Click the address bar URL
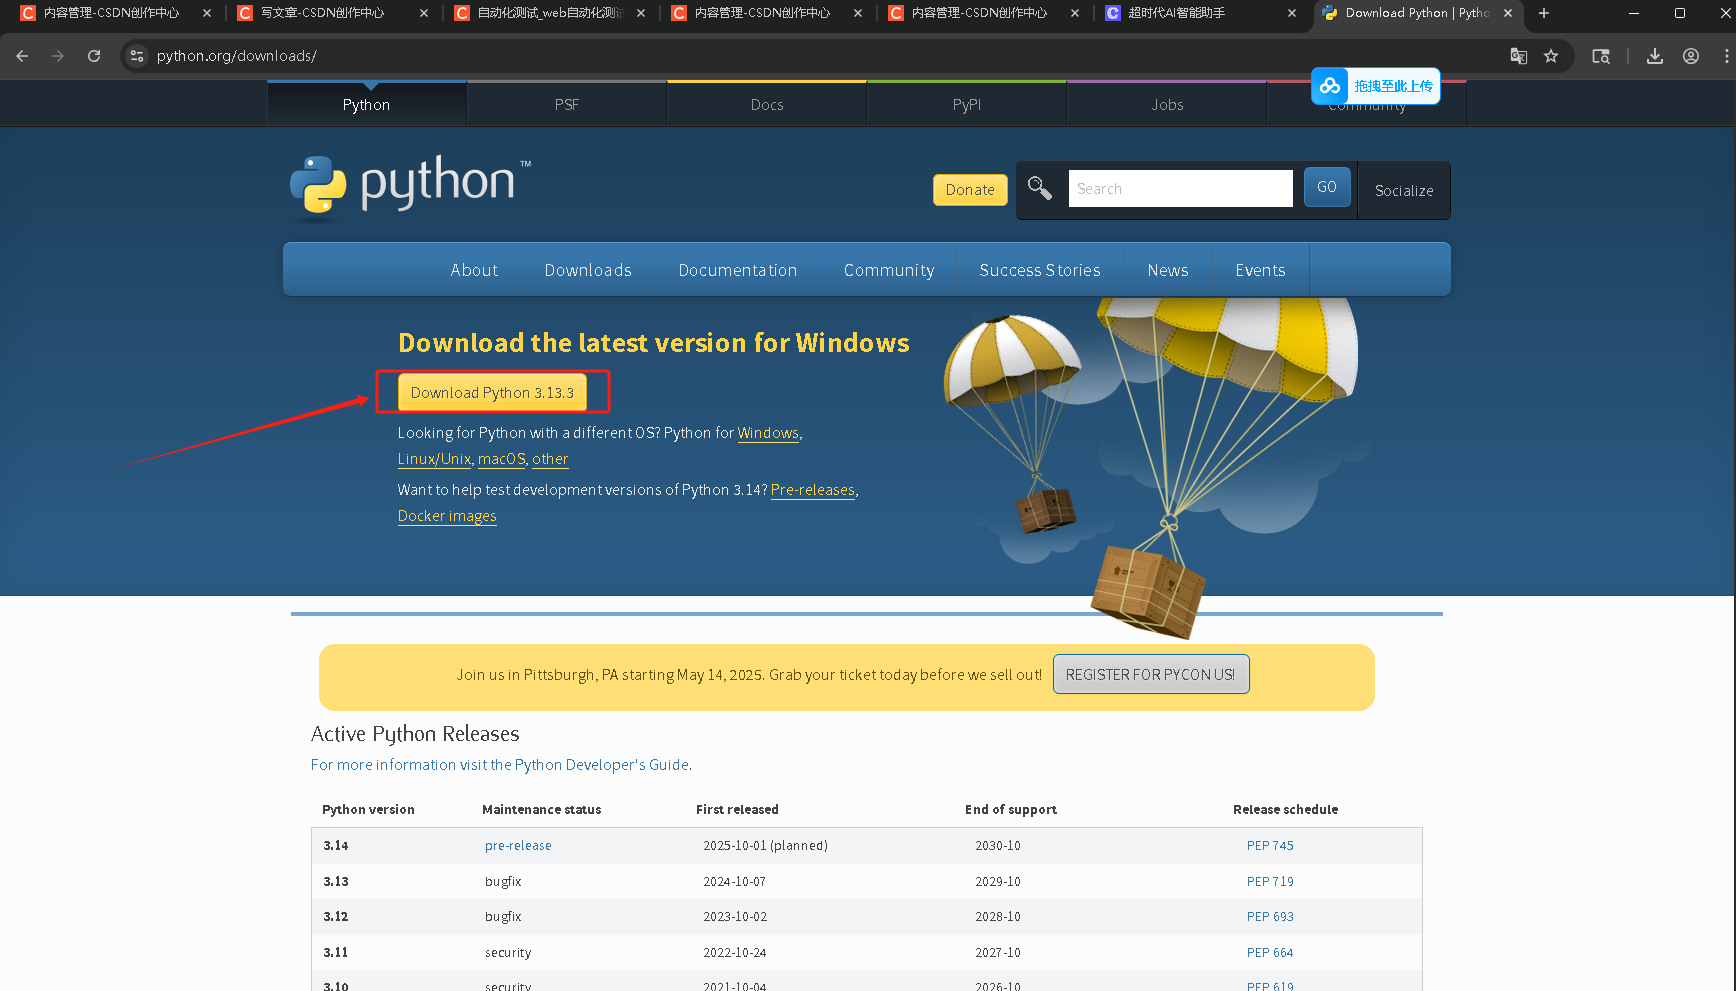This screenshot has height=991, width=1736. click(237, 56)
